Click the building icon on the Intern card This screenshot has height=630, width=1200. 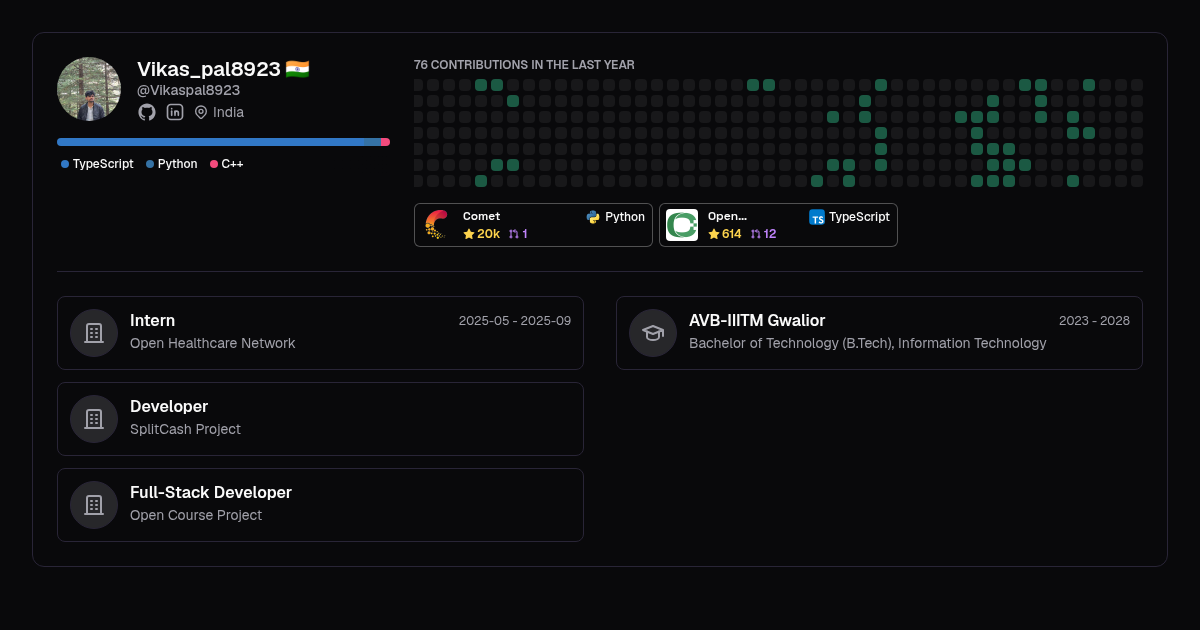click(x=94, y=333)
